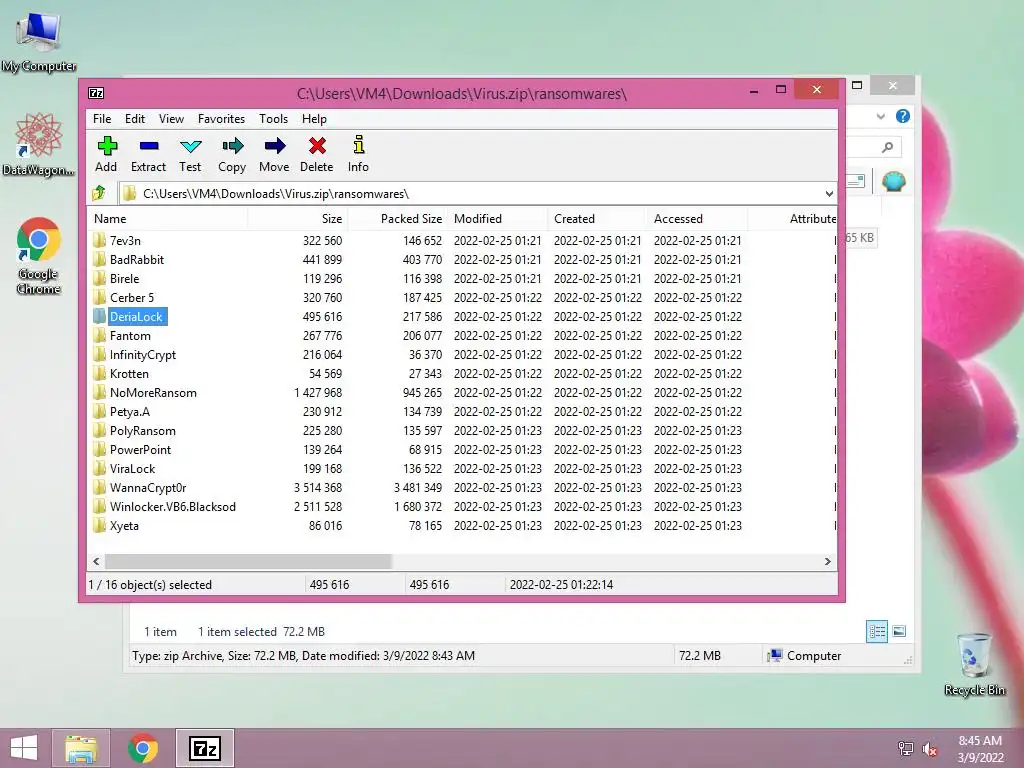Select the Cerber 5 folder
The width and height of the screenshot is (1024, 768).
coord(132,298)
